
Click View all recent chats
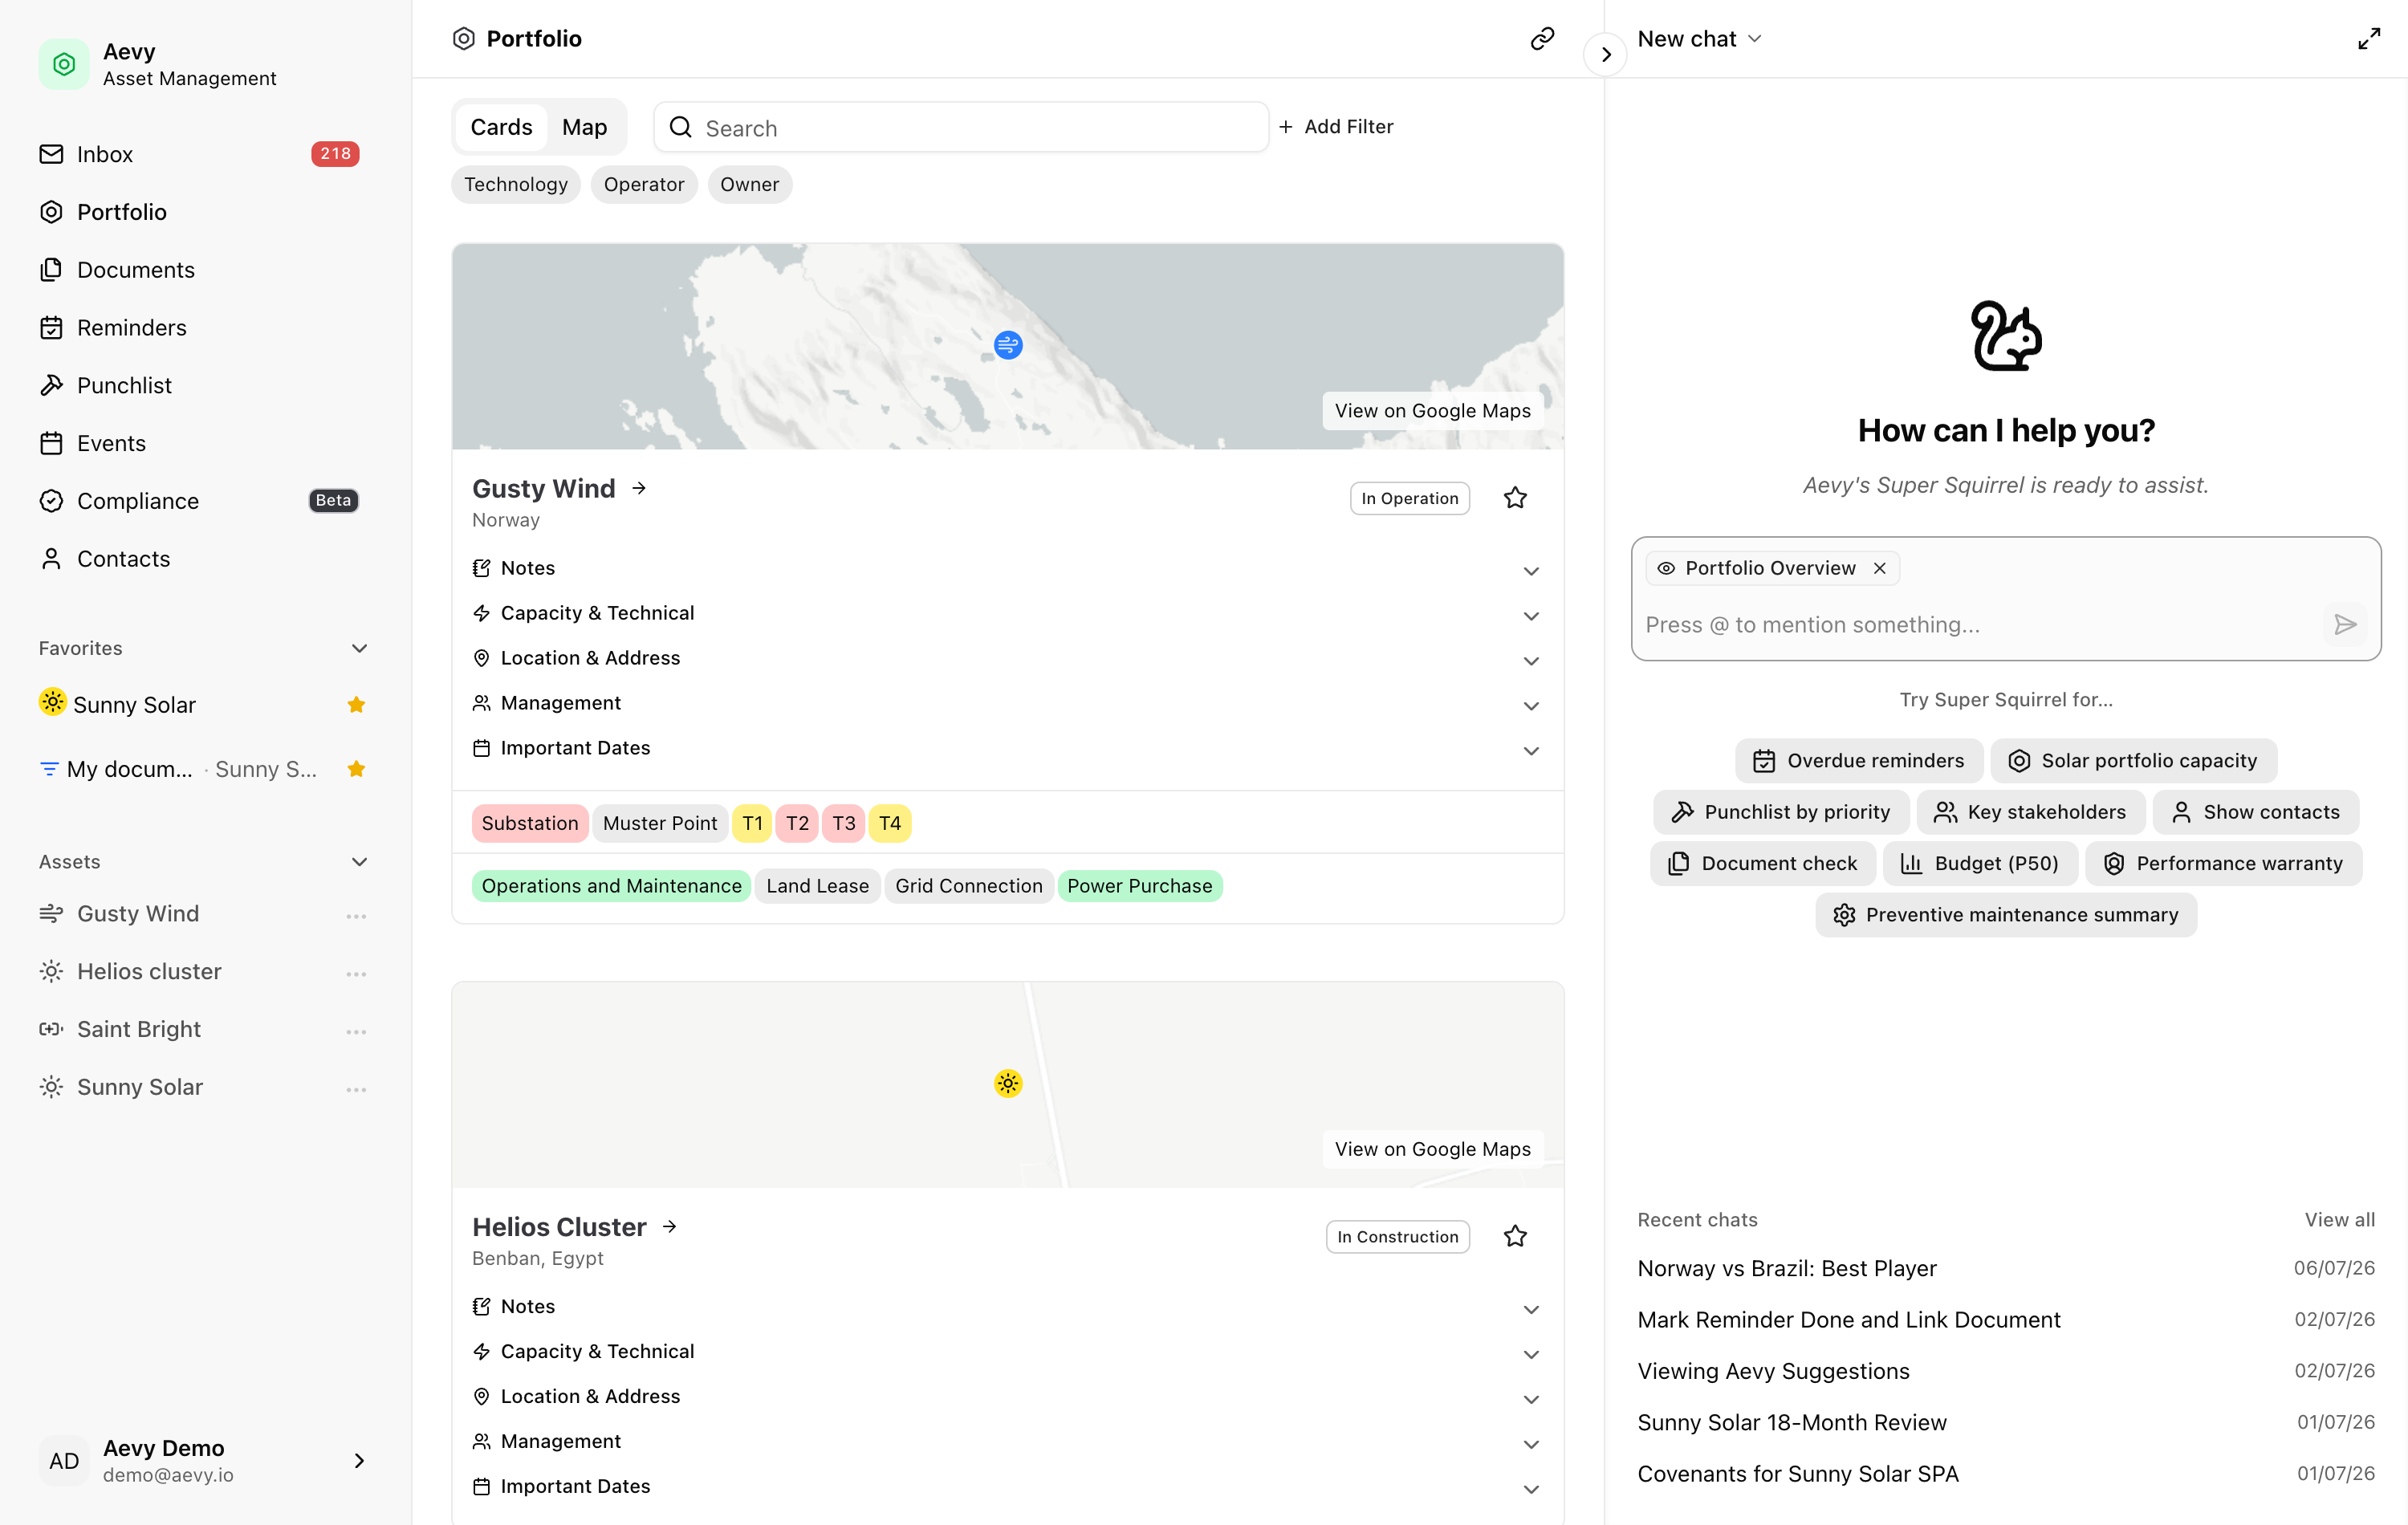(x=2339, y=1220)
